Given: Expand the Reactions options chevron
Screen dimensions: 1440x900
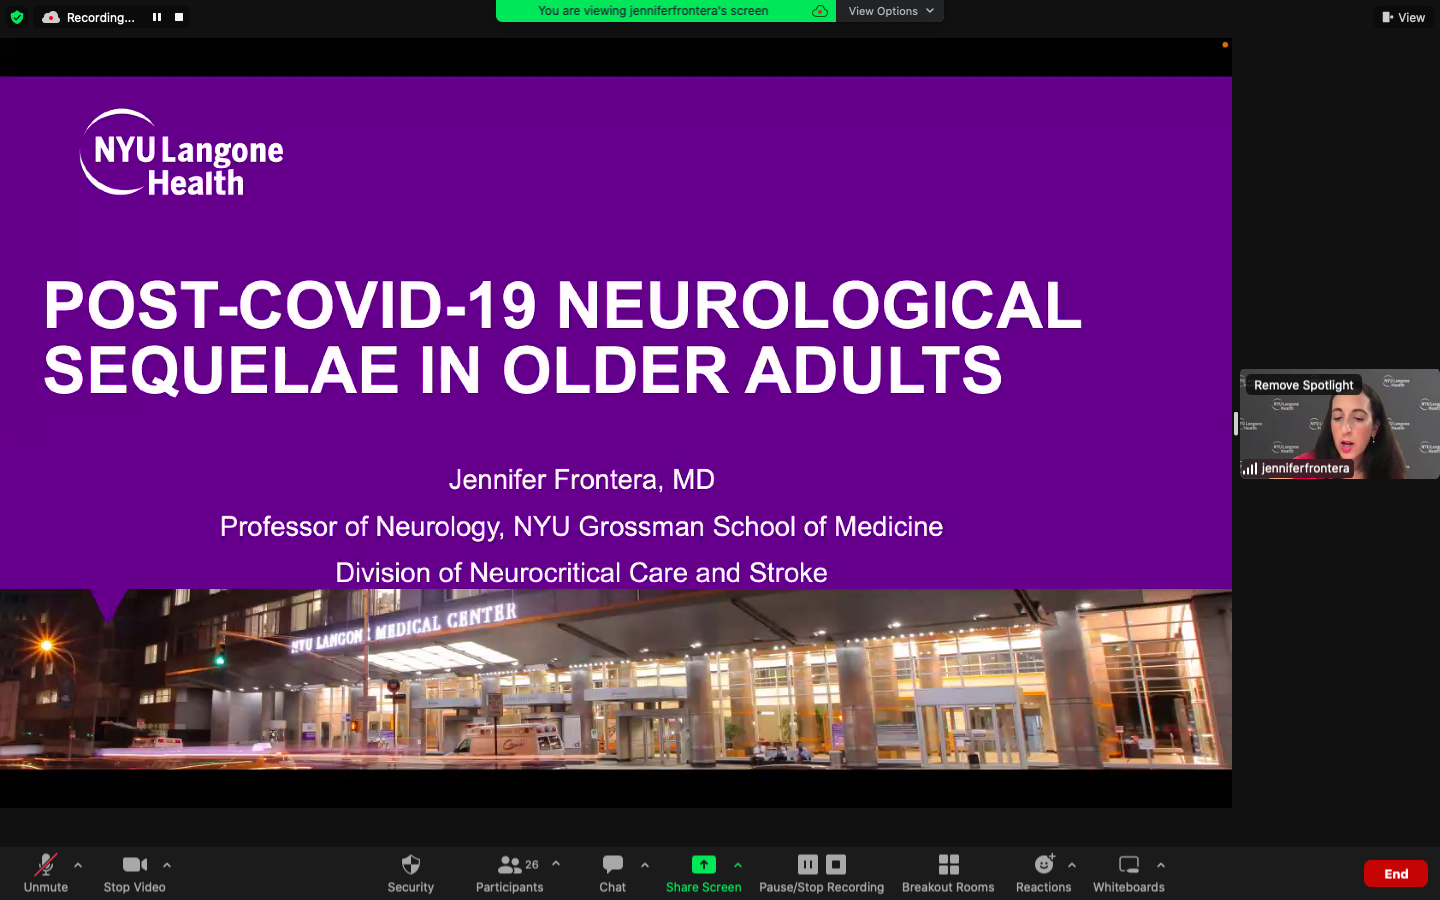Looking at the screenshot, I should (x=1072, y=865).
